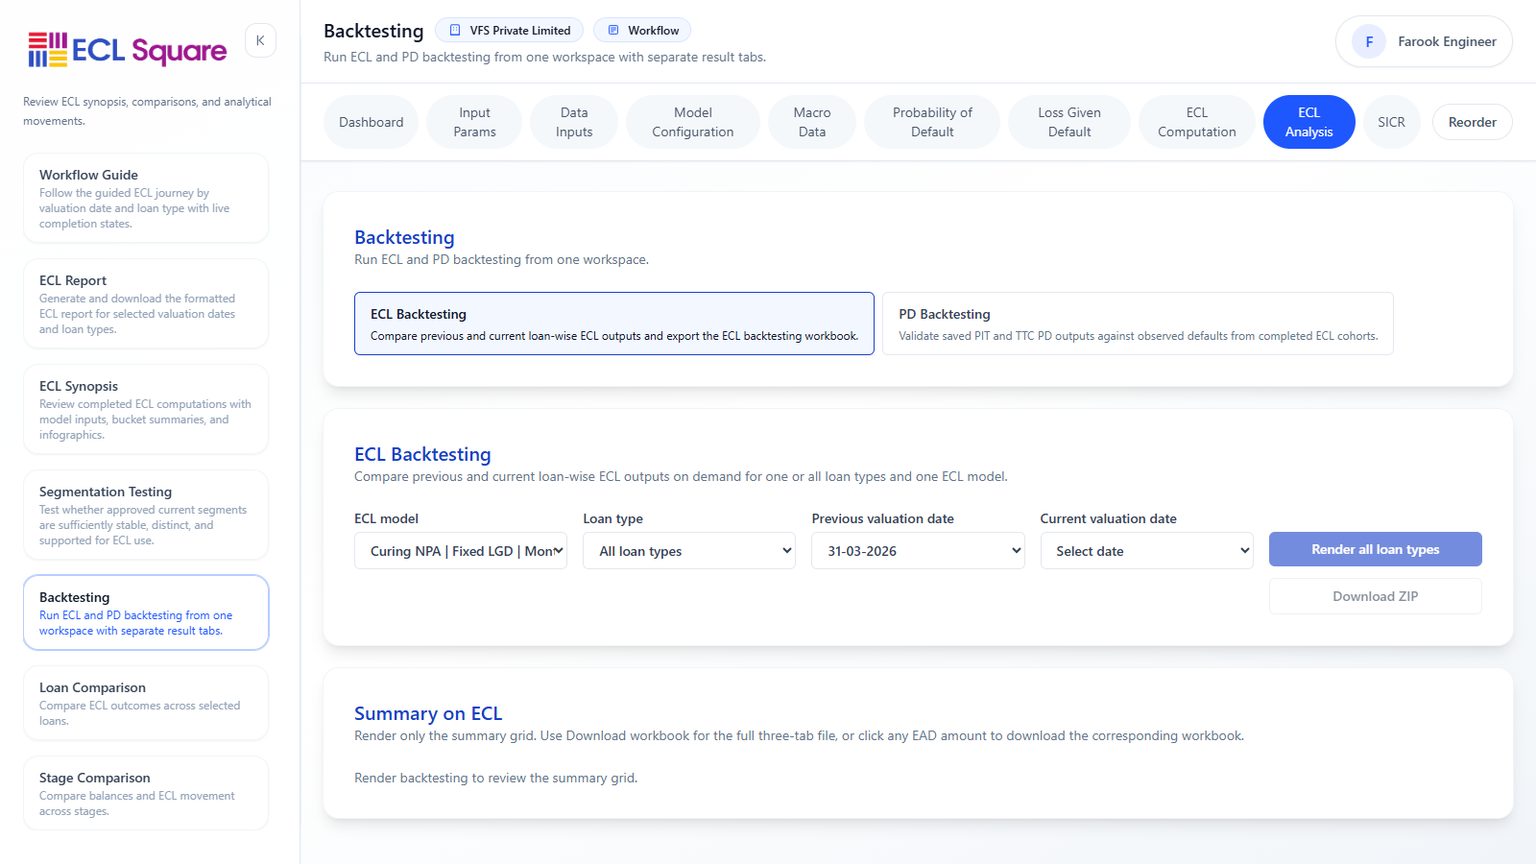Viewport: 1536px width, 864px height.
Task: Select the ECL Backtesting option card
Action: tap(614, 324)
